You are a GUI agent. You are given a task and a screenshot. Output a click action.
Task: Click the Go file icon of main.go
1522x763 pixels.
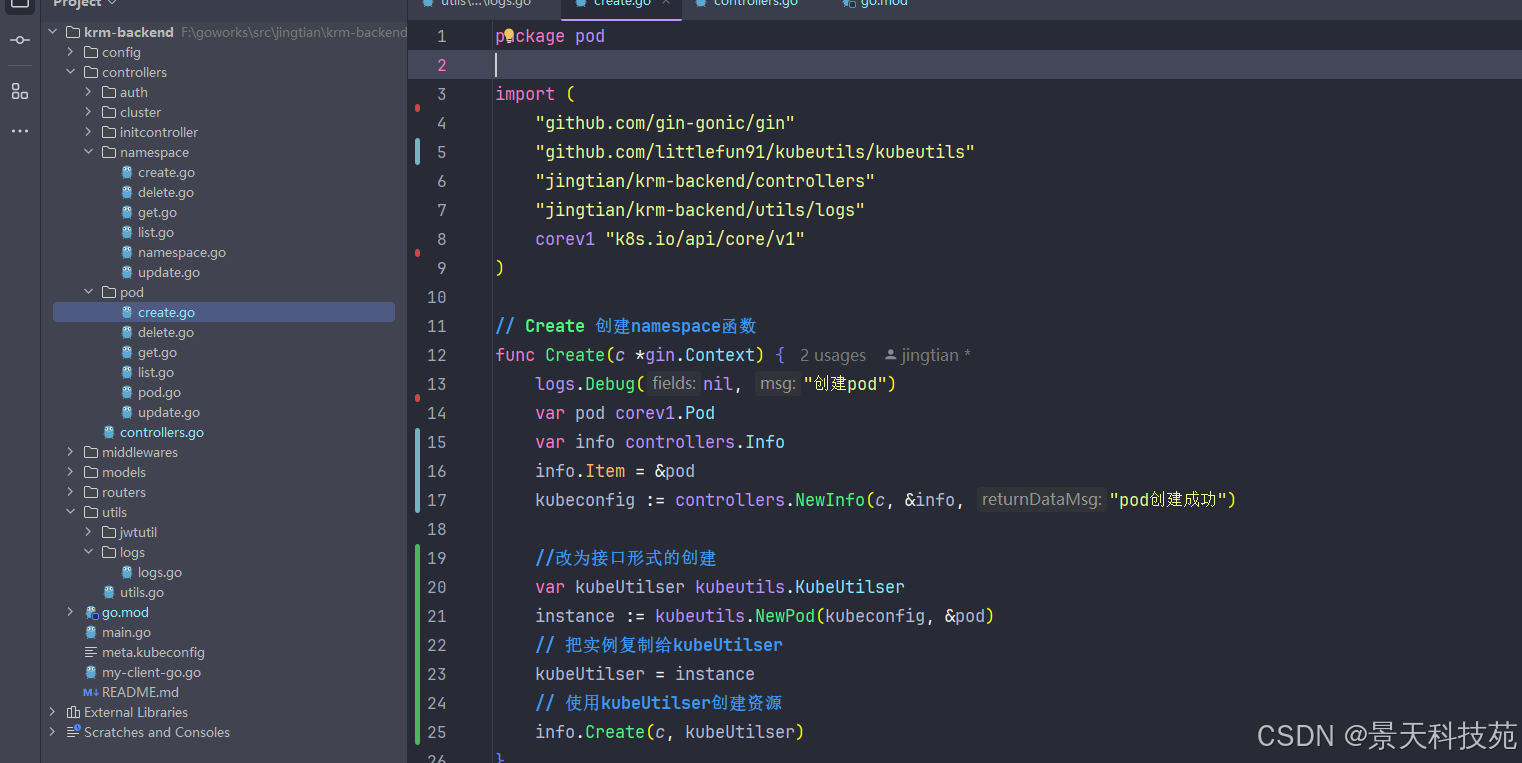[x=91, y=632]
